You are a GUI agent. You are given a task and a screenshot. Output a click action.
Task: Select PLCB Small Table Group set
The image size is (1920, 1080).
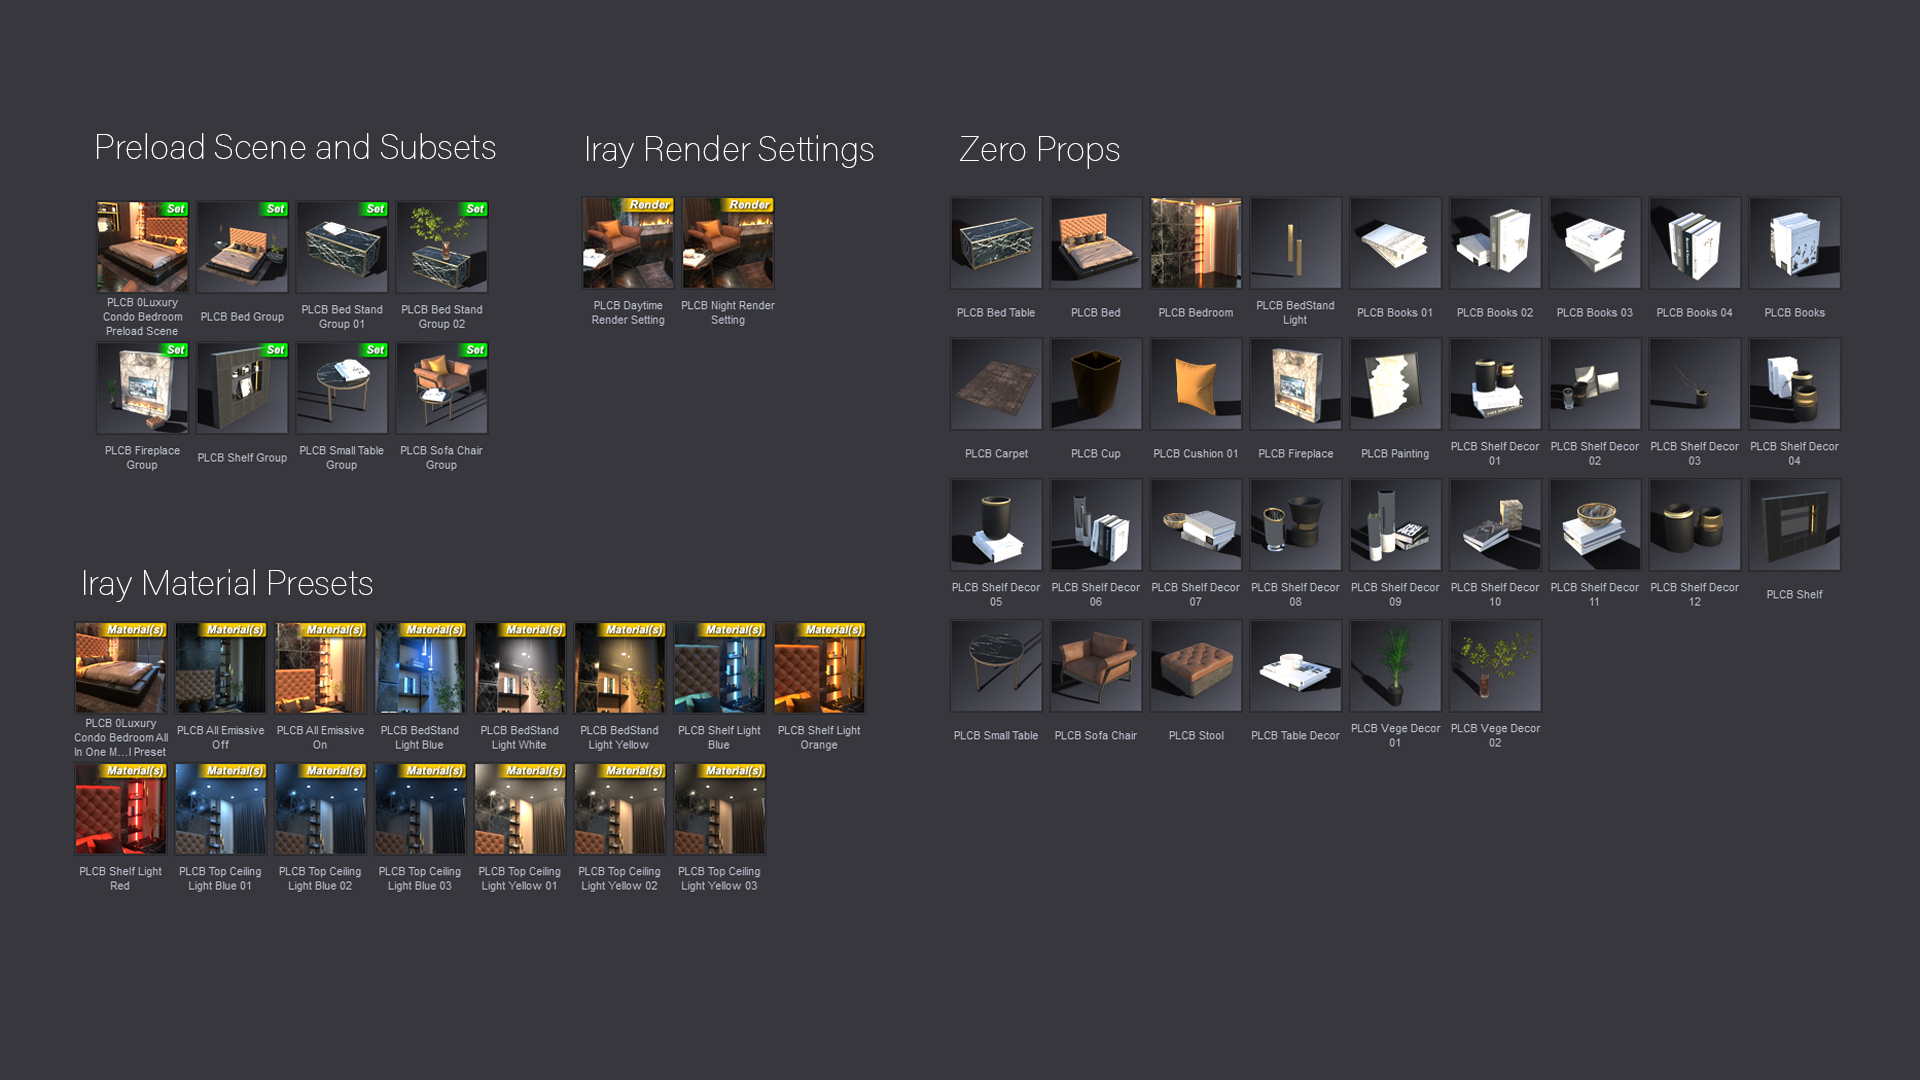pos(342,389)
